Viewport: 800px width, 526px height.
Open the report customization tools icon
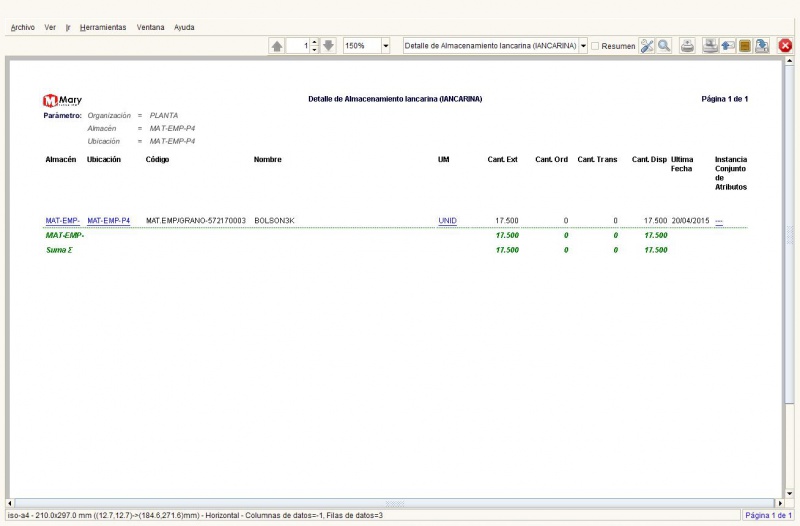[x=647, y=46]
